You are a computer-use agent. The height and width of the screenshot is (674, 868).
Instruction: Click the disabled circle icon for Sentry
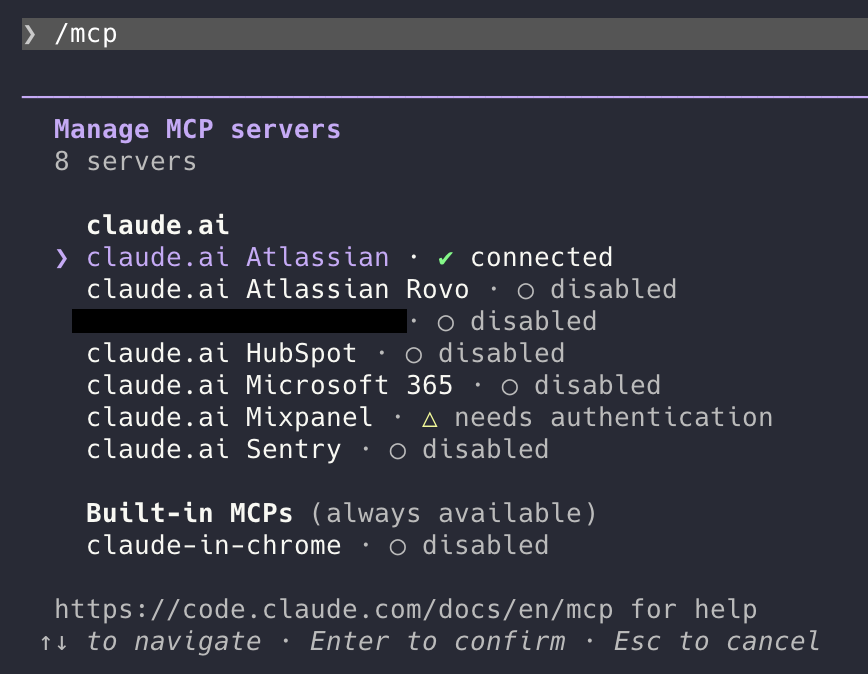click(398, 450)
